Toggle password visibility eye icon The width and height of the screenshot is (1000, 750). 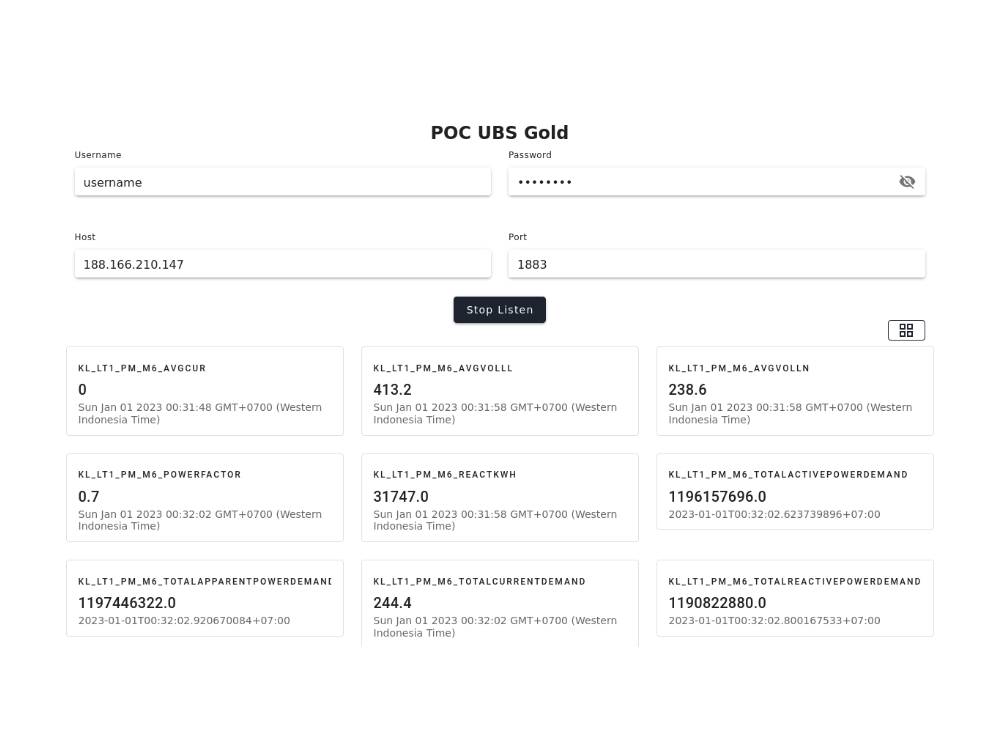pos(906,182)
